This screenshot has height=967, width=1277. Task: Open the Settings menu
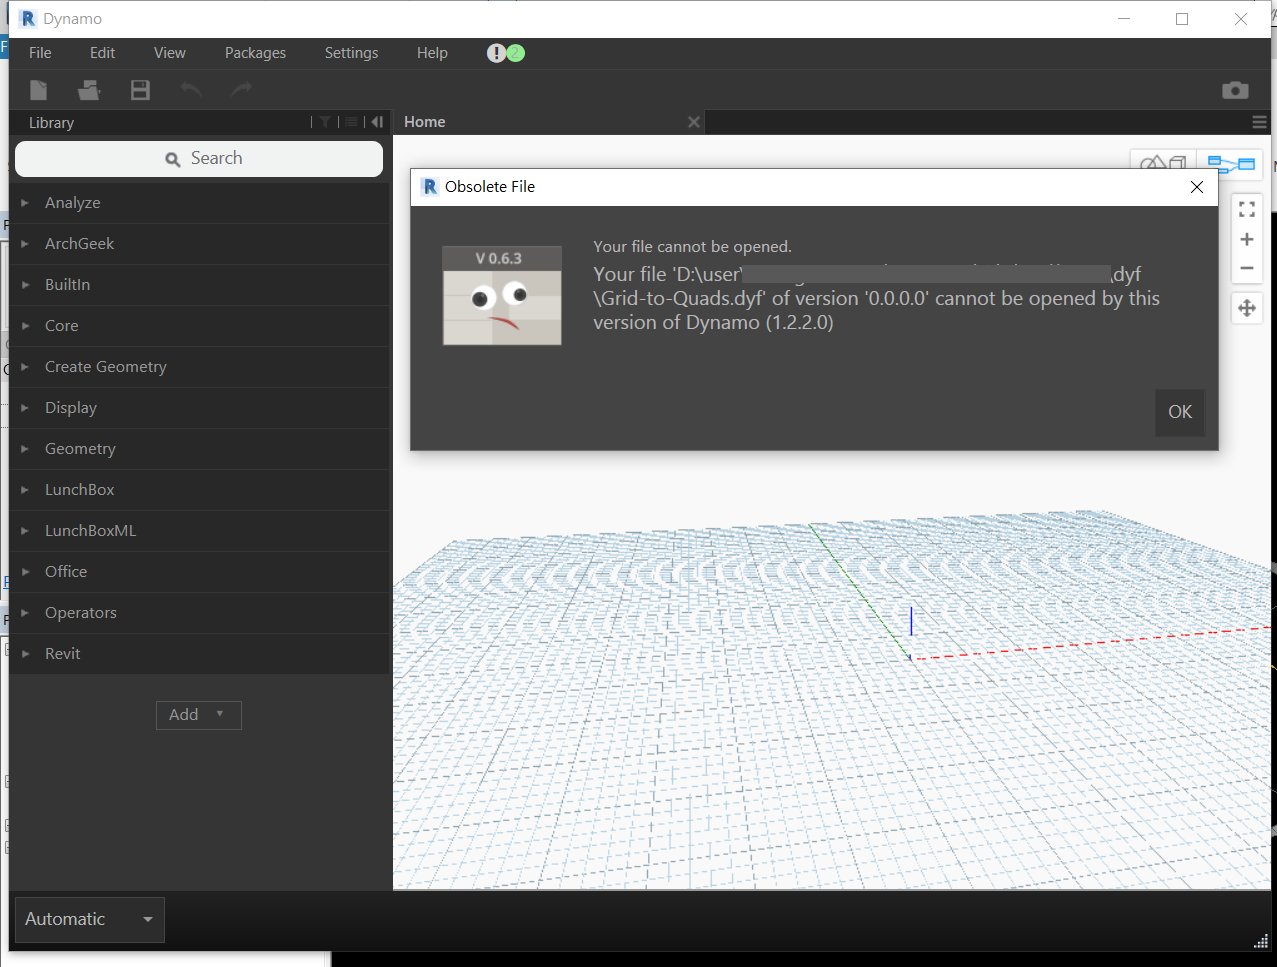coord(351,53)
